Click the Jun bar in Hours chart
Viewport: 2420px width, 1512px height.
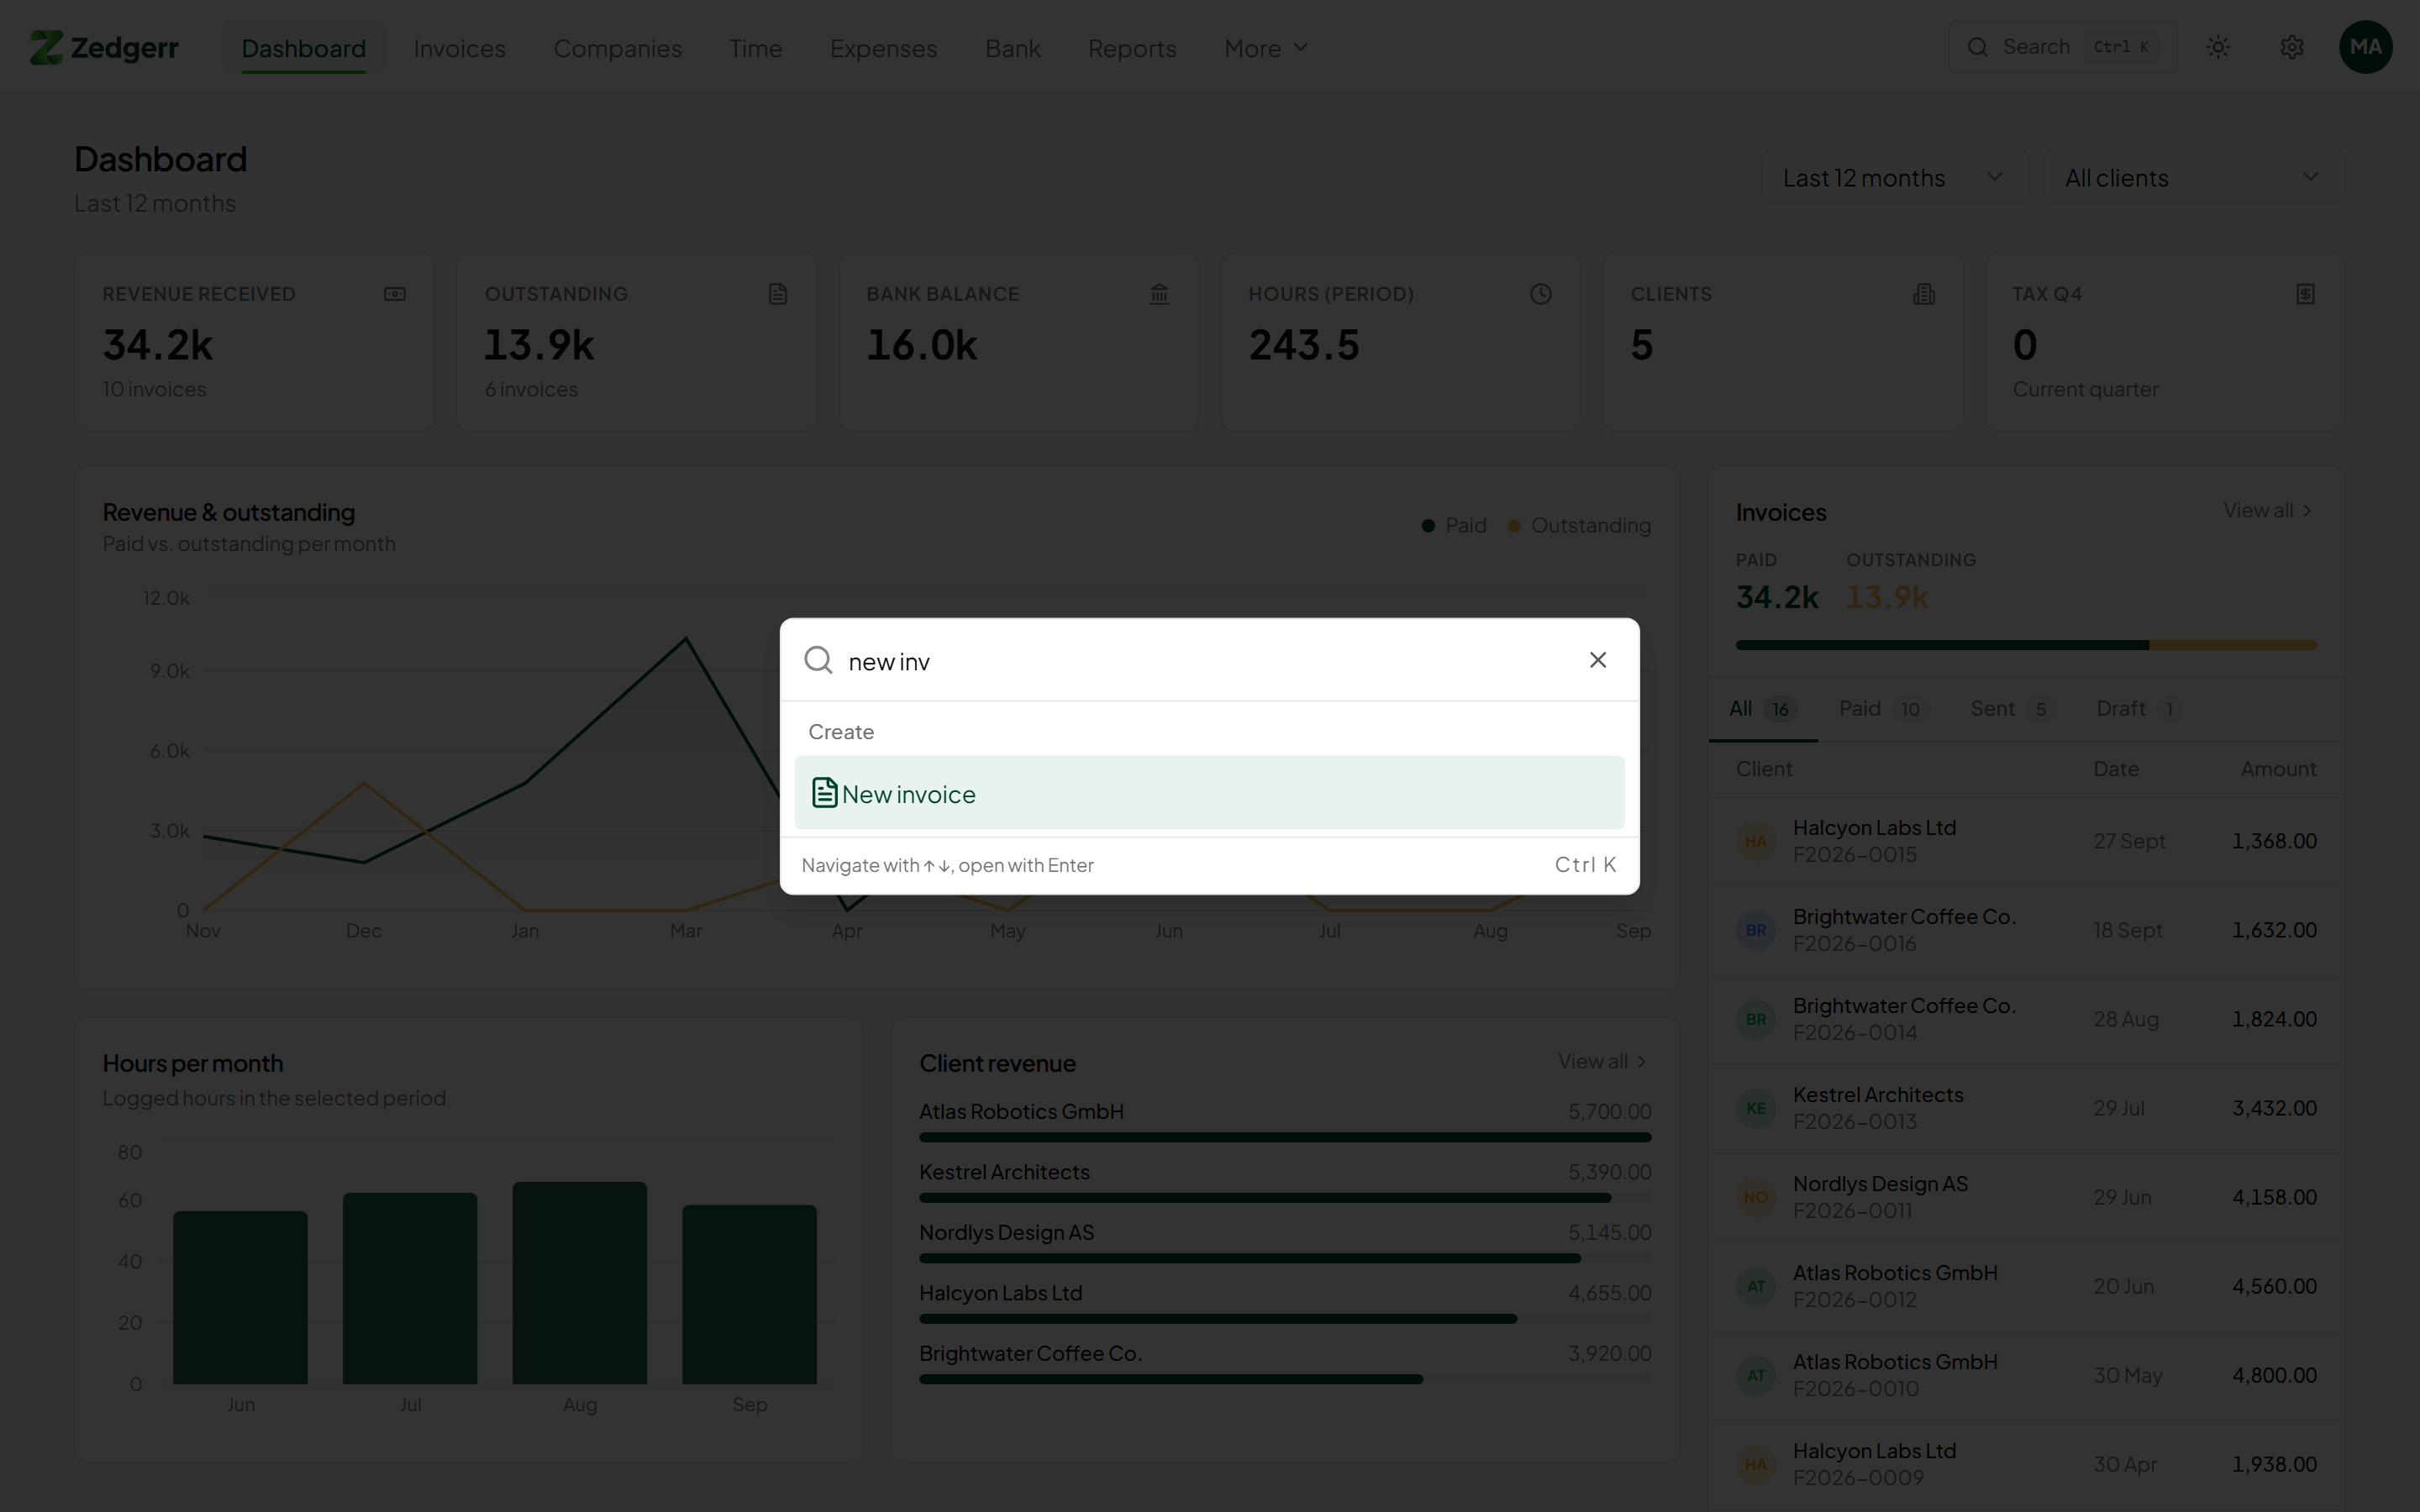click(240, 1297)
